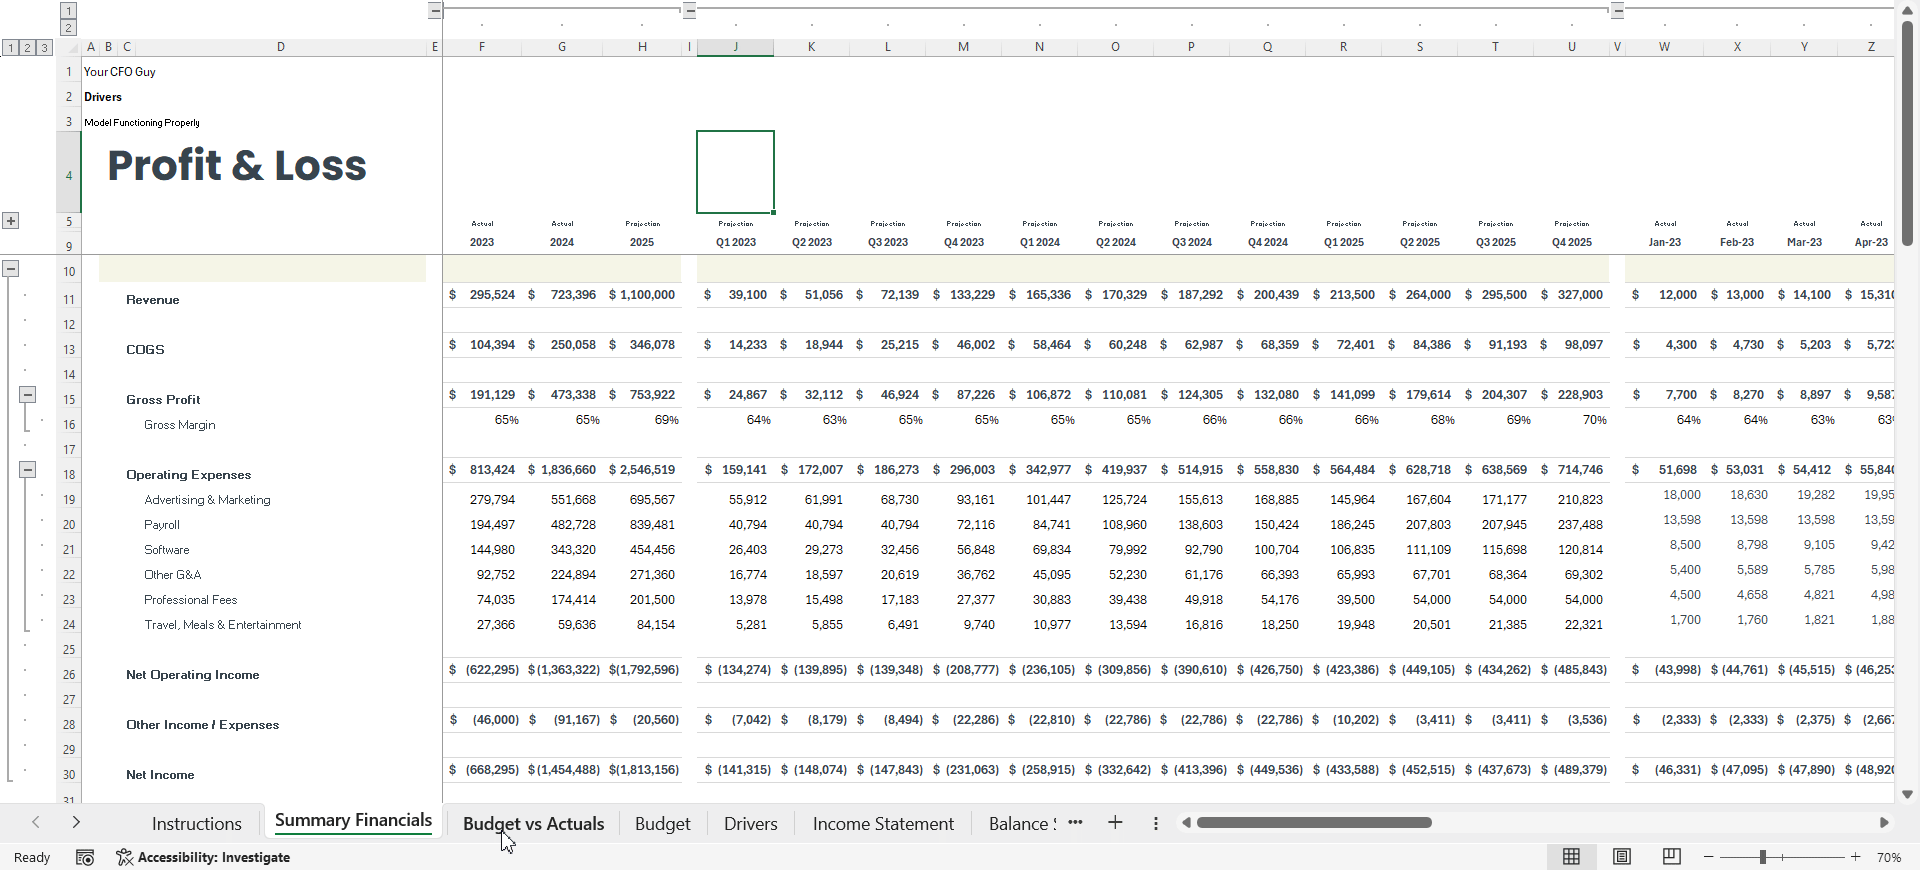This screenshot has width=1920, height=870.
Task: Click the zoom slider handle
Action: point(1763,857)
